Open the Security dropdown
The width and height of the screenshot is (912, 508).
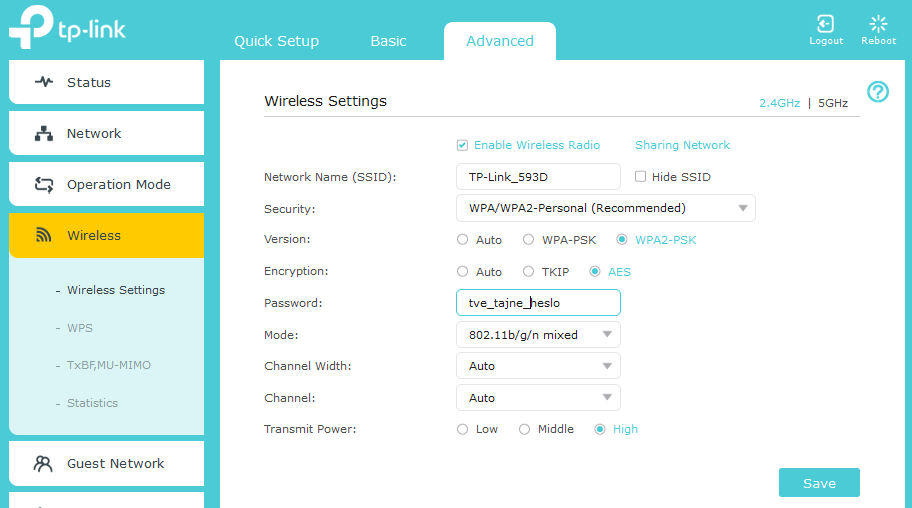coord(605,208)
